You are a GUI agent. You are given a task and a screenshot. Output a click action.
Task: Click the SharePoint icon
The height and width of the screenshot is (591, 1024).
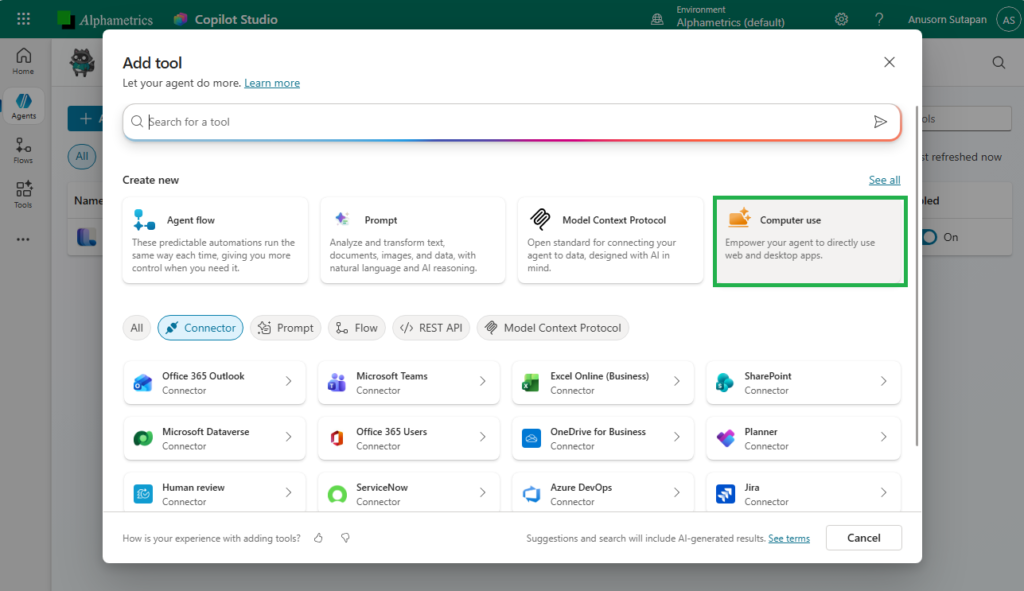coord(725,383)
